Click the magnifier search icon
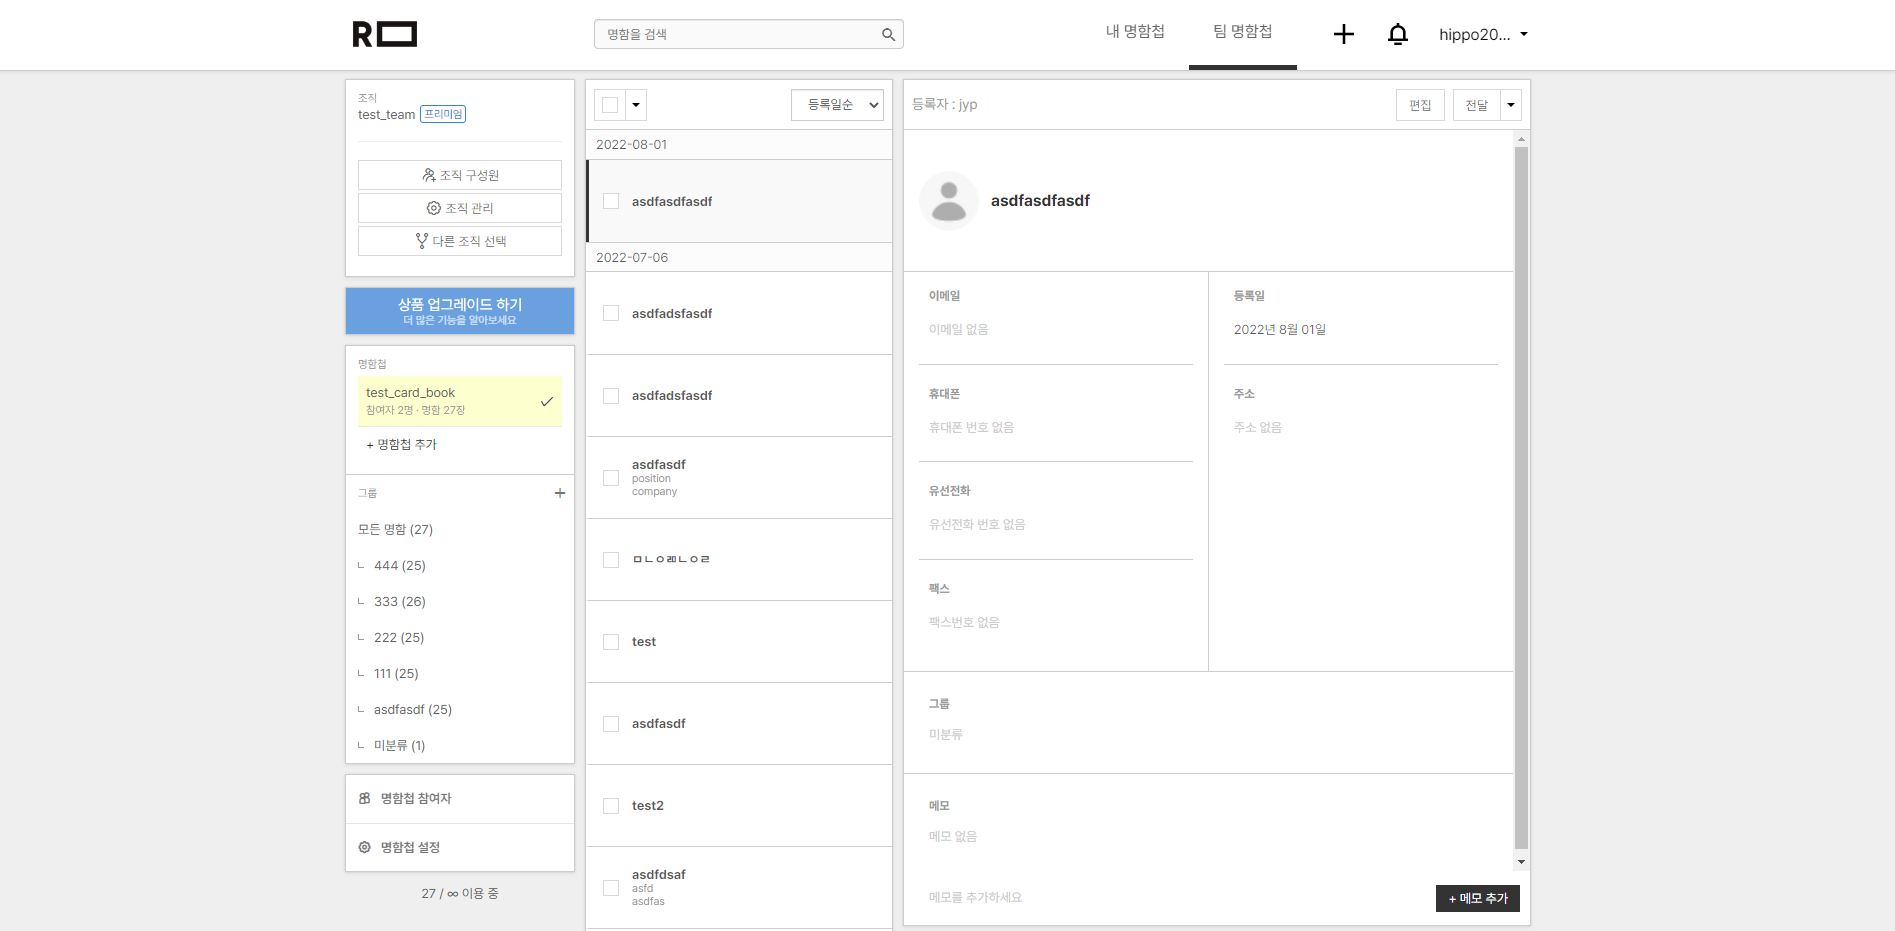This screenshot has height=931, width=1895. [888, 34]
